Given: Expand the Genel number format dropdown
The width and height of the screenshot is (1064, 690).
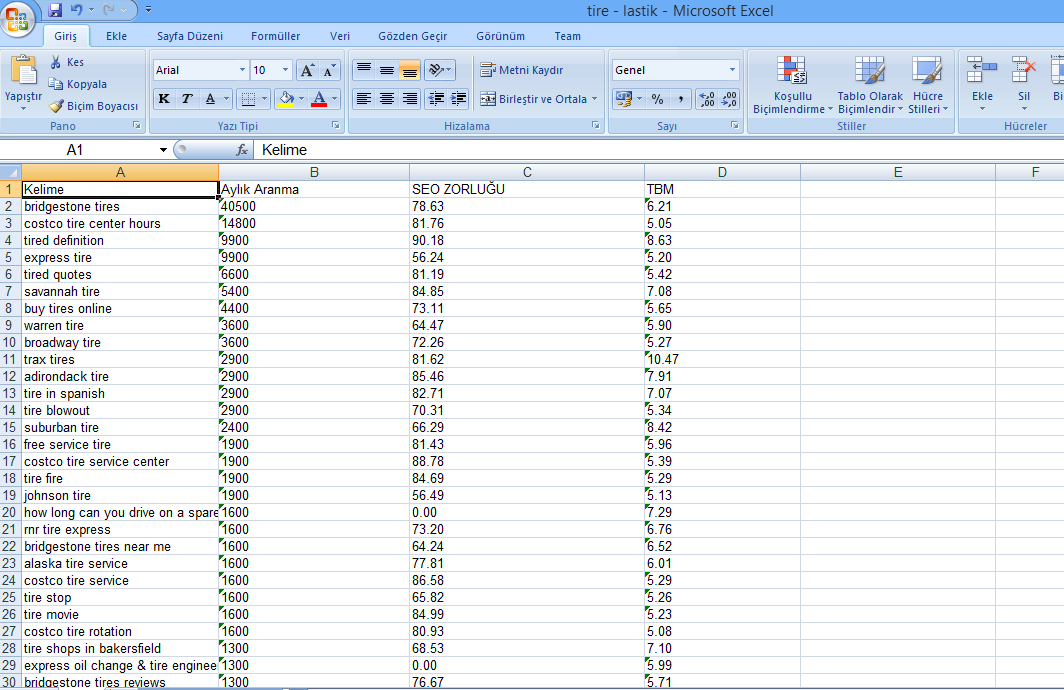Looking at the screenshot, I should click(x=732, y=70).
